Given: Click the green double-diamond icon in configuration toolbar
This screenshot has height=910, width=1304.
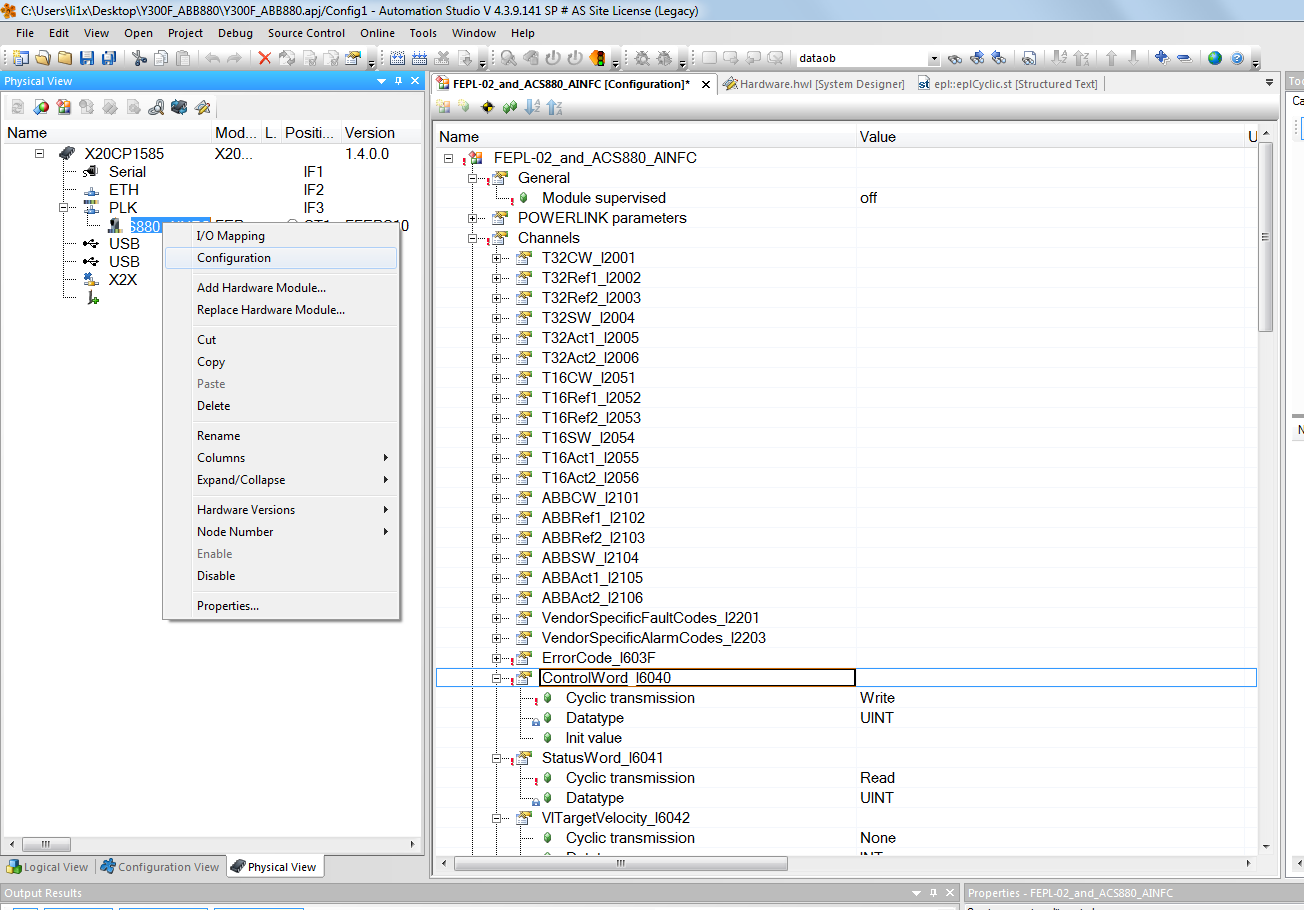Looking at the screenshot, I should click(510, 107).
